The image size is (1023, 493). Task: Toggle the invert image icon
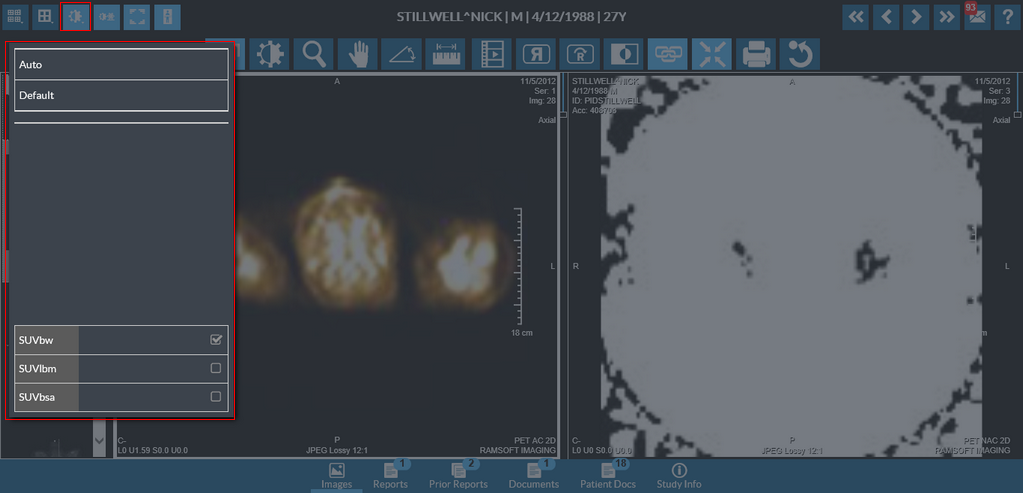pyautogui.click(x=624, y=54)
